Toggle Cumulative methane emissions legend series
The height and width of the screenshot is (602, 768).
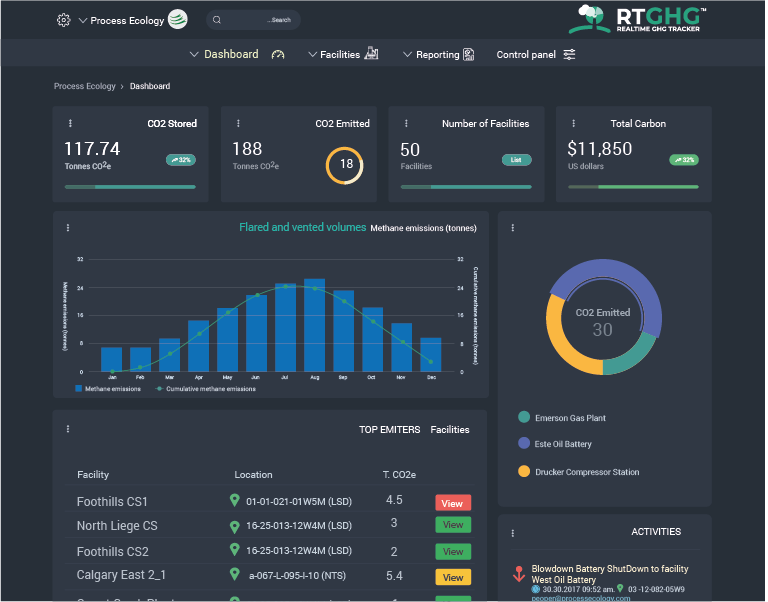pyautogui.click(x=205, y=389)
